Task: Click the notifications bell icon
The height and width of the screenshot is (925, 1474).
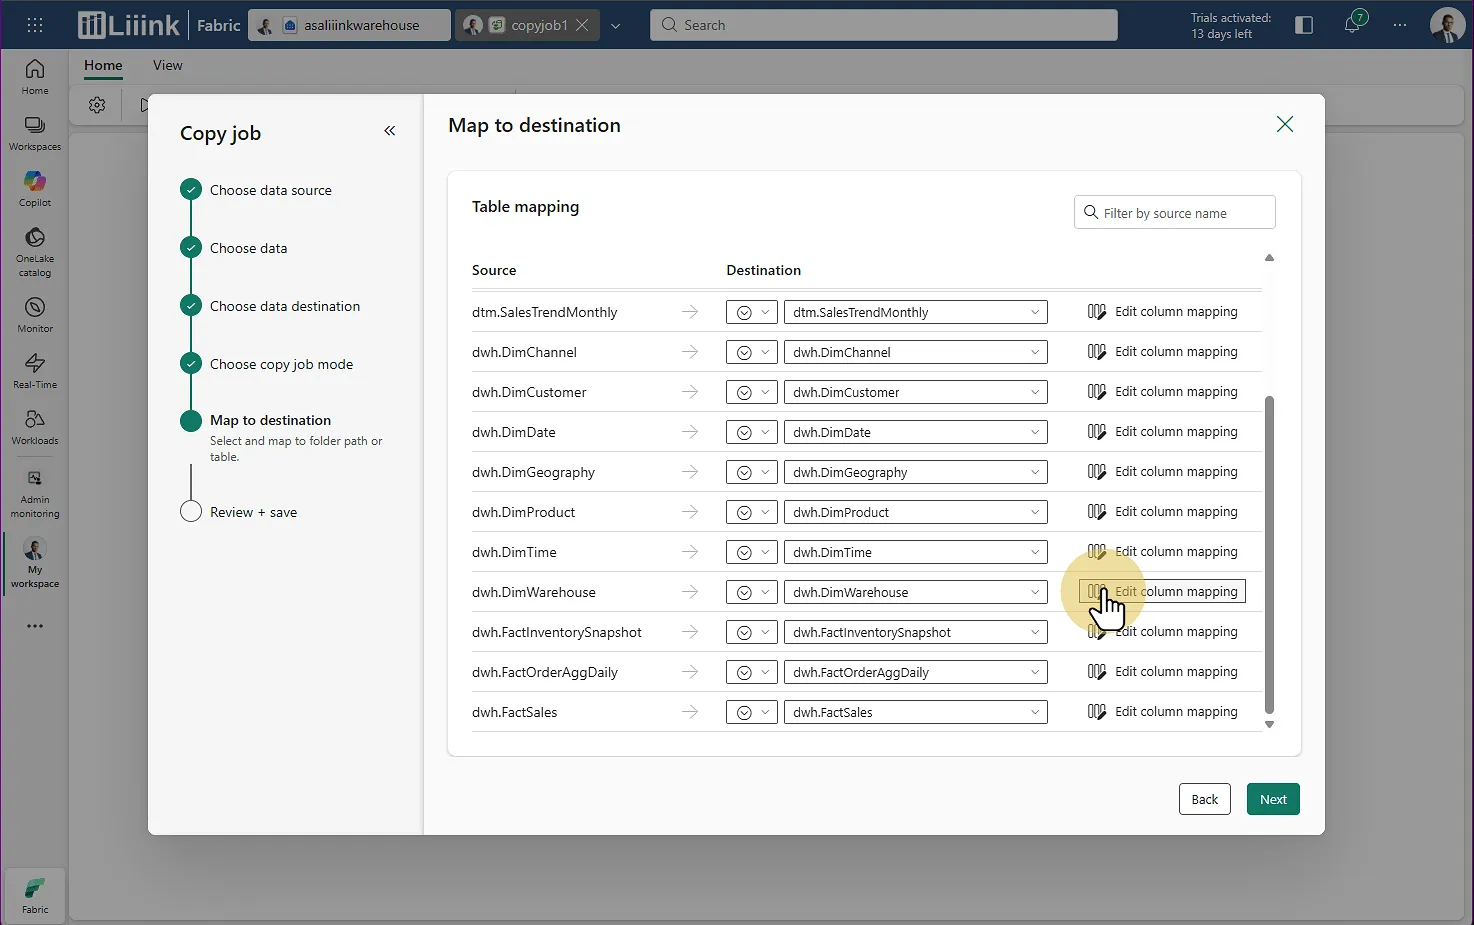Action: (1352, 25)
